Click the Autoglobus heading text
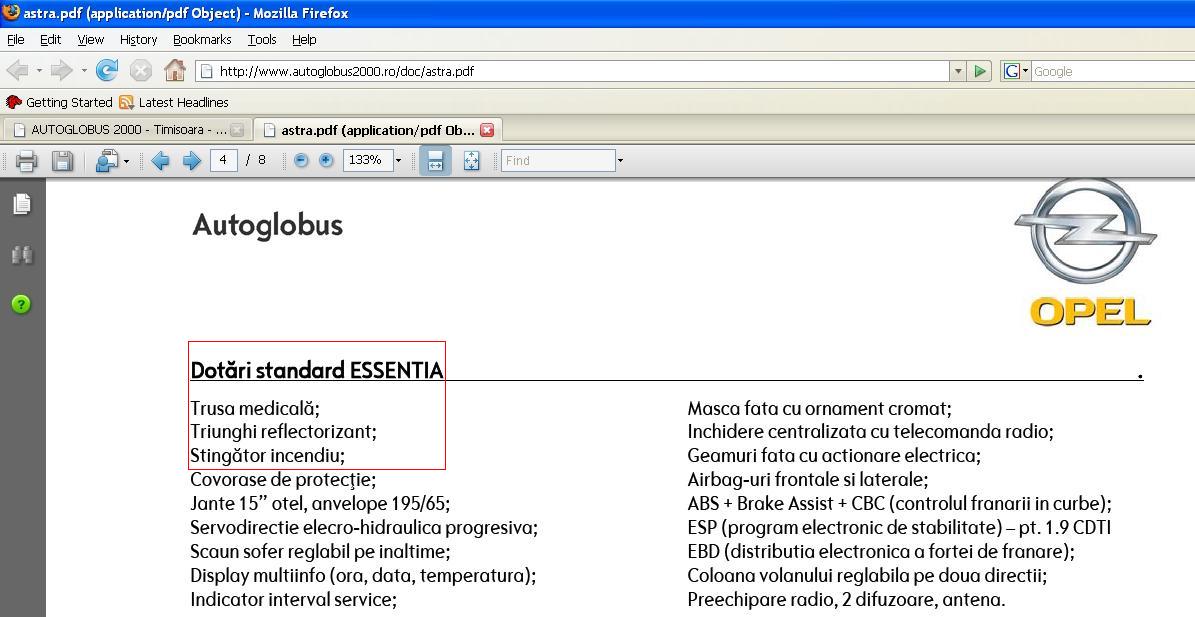The width and height of the screenshot is (1195, 617). click(268, 225)
